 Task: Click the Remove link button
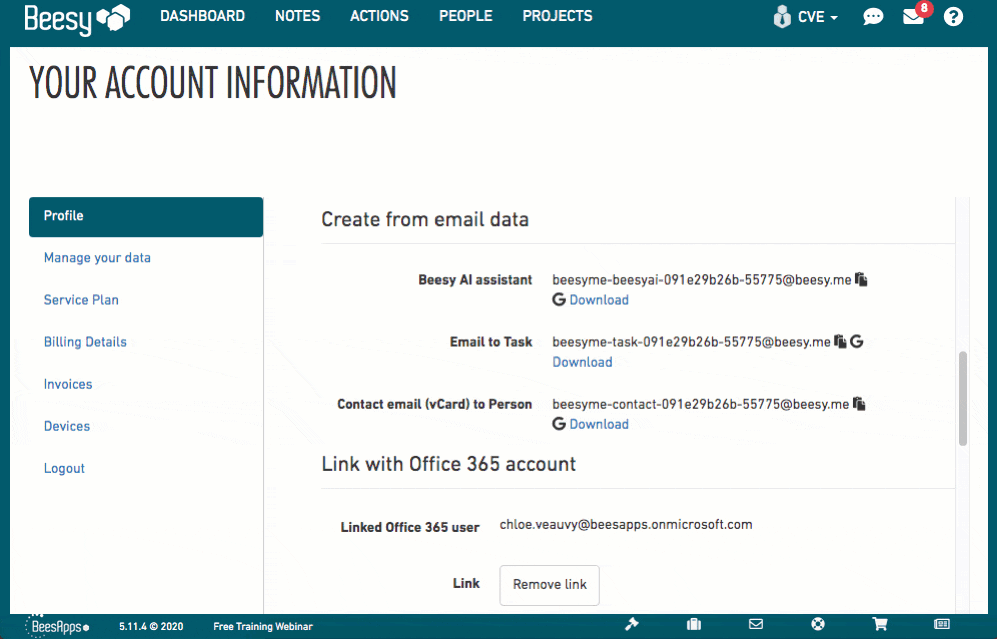(549, 585)
